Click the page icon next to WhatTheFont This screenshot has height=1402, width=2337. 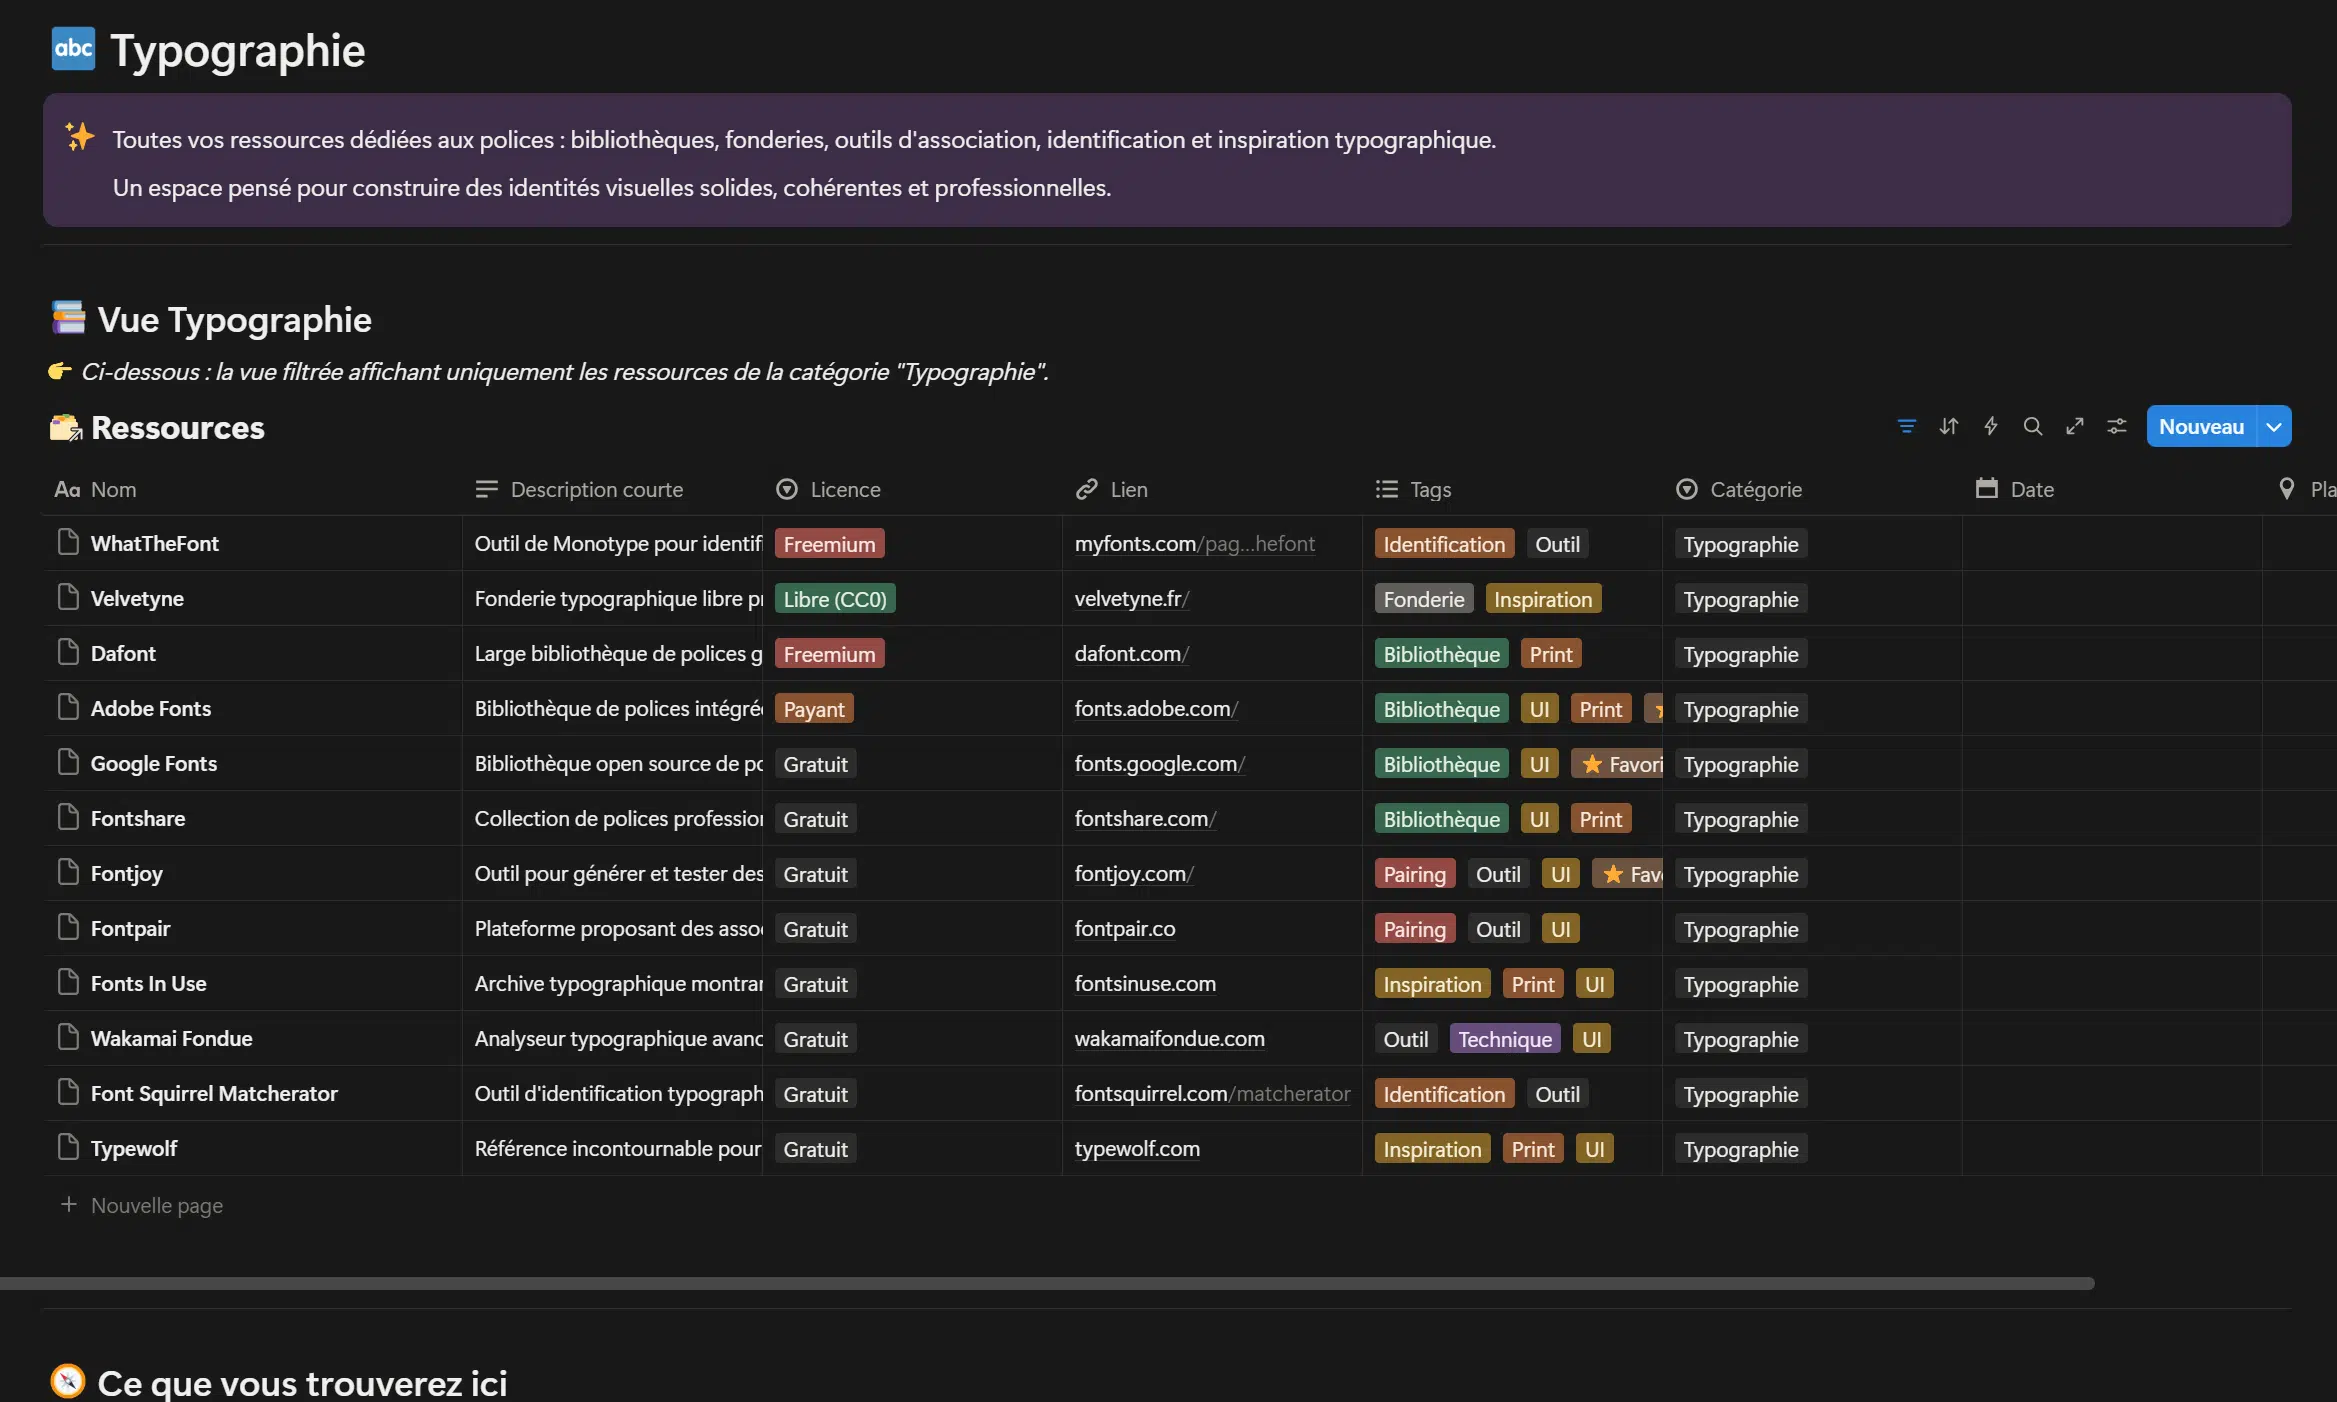[67, 542]
